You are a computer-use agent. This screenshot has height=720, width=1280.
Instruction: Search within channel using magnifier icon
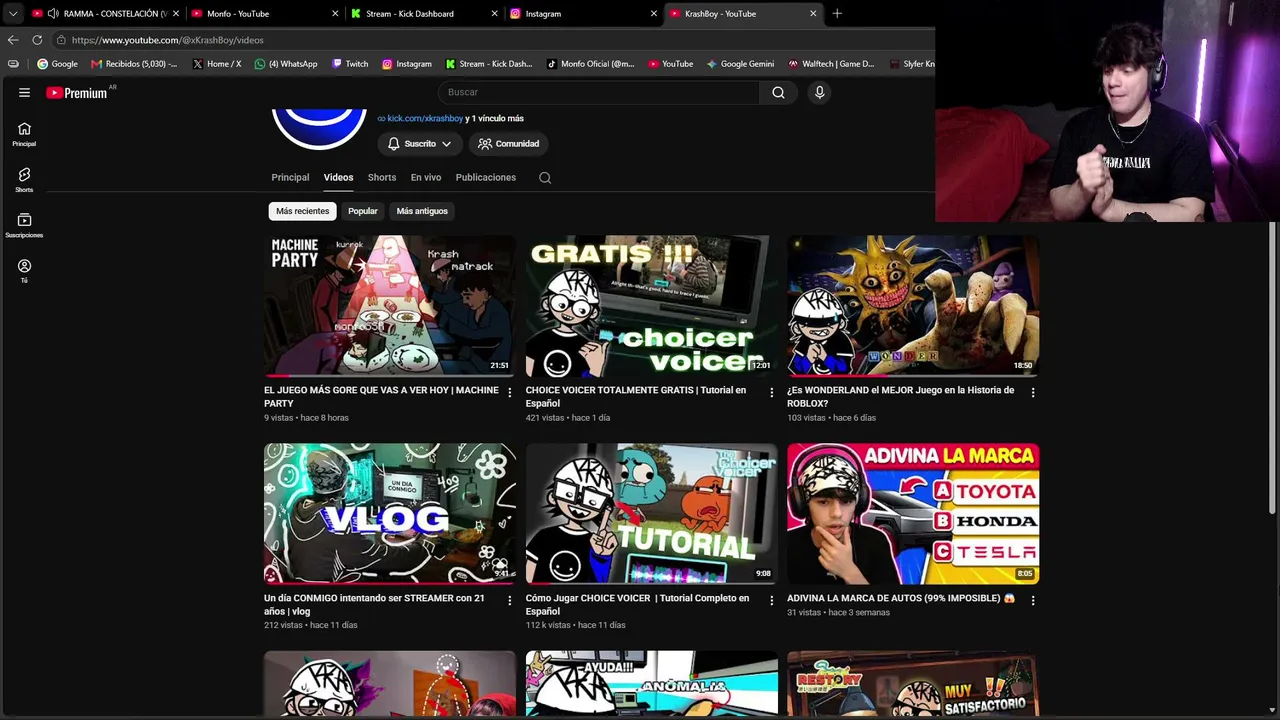545,178
